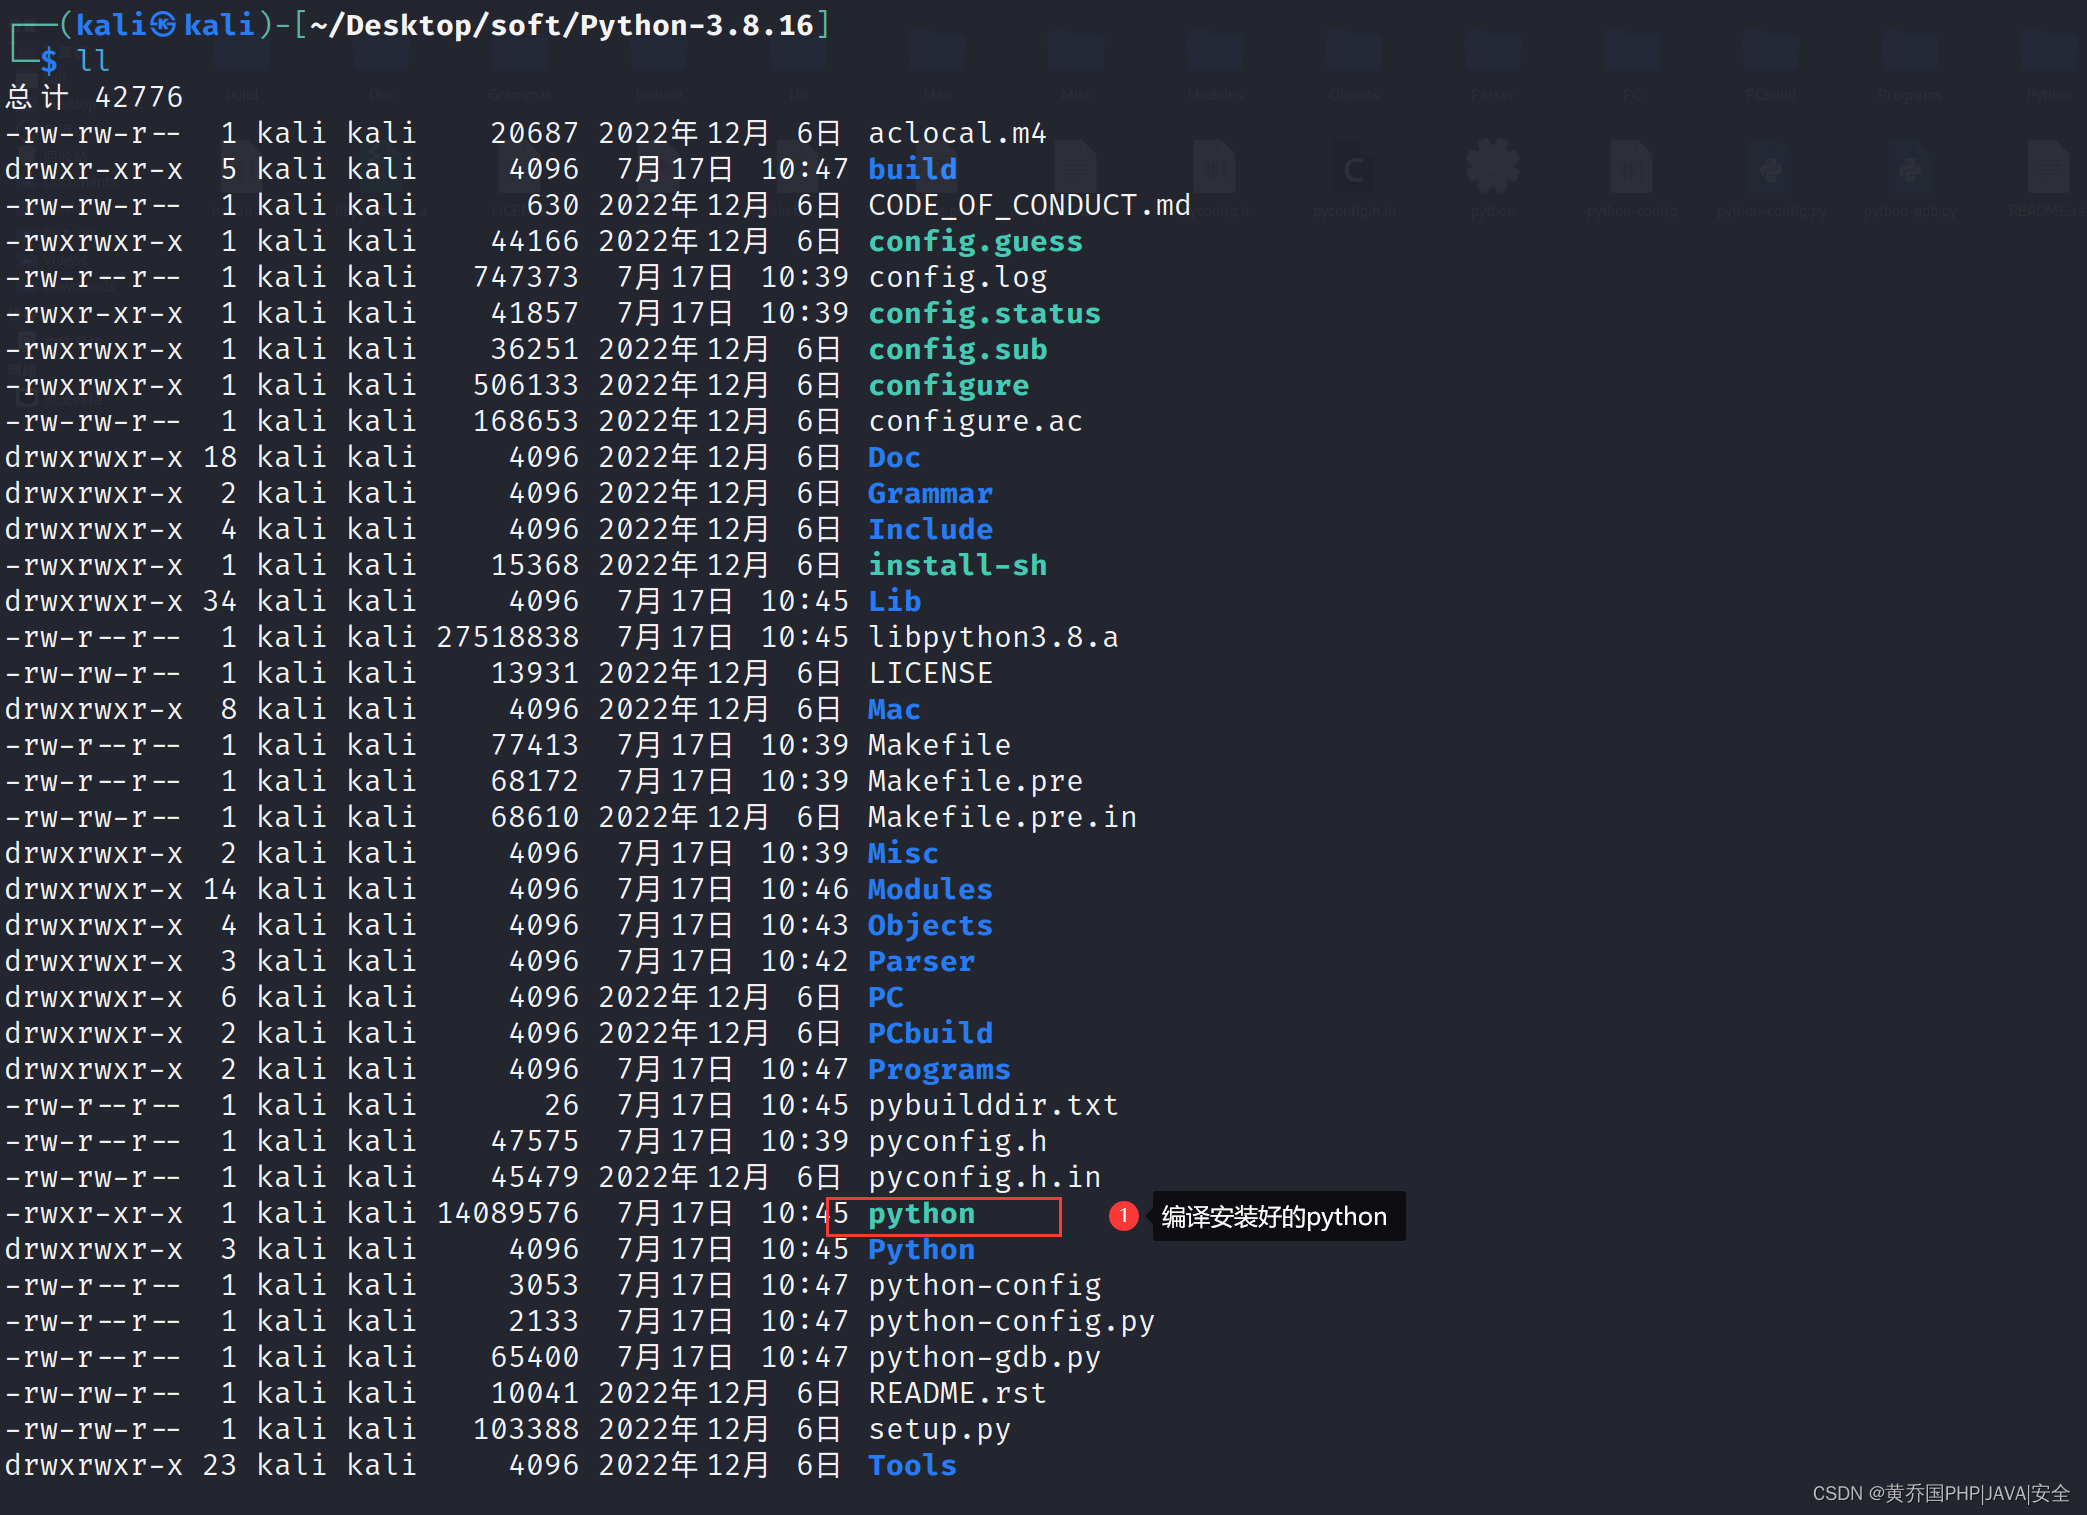Select the Parser directory name
This screenshot has height=1515, width=2087.
(x=921, y=961)
